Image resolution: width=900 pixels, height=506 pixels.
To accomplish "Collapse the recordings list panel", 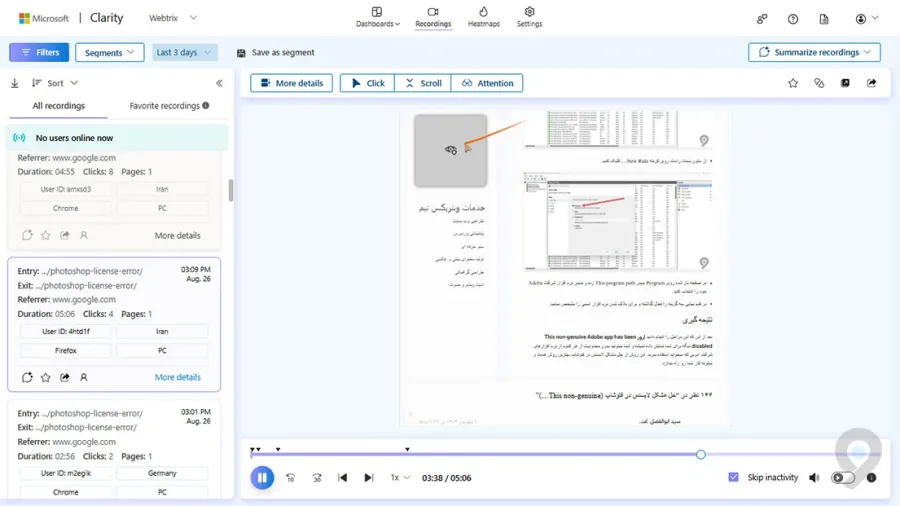I will coord(219,83).
